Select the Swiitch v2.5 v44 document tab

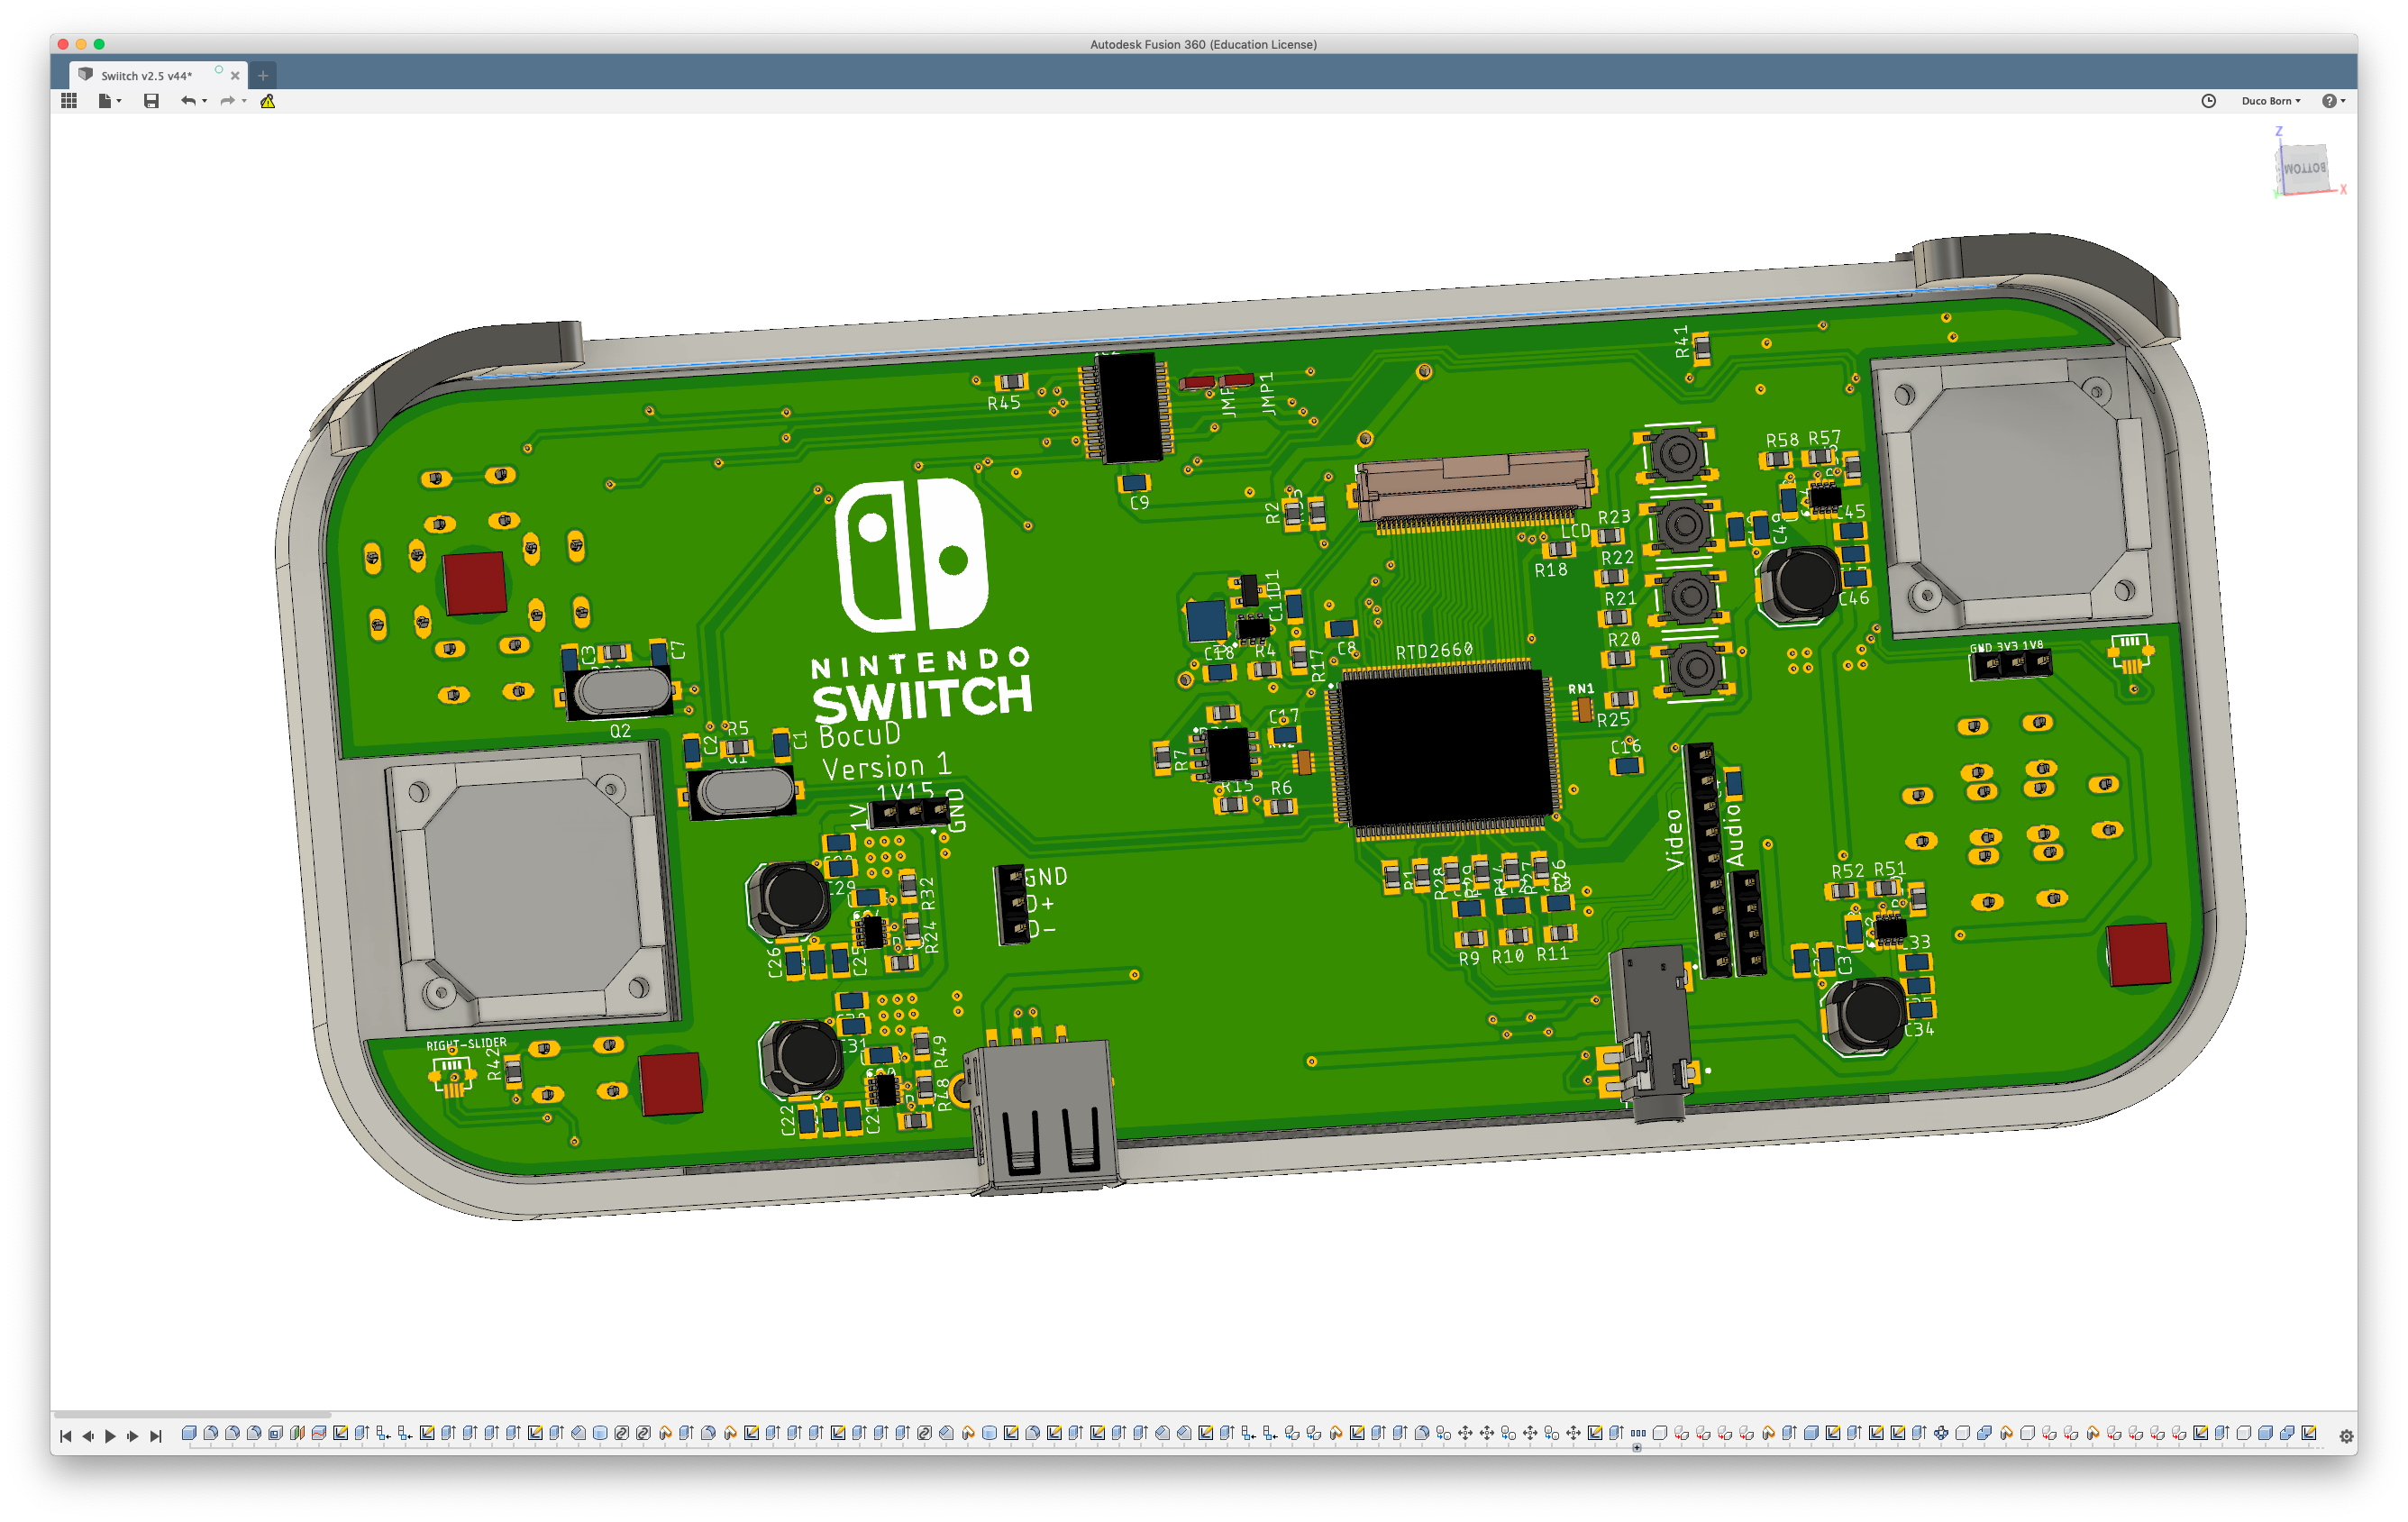tap(147, 76)
